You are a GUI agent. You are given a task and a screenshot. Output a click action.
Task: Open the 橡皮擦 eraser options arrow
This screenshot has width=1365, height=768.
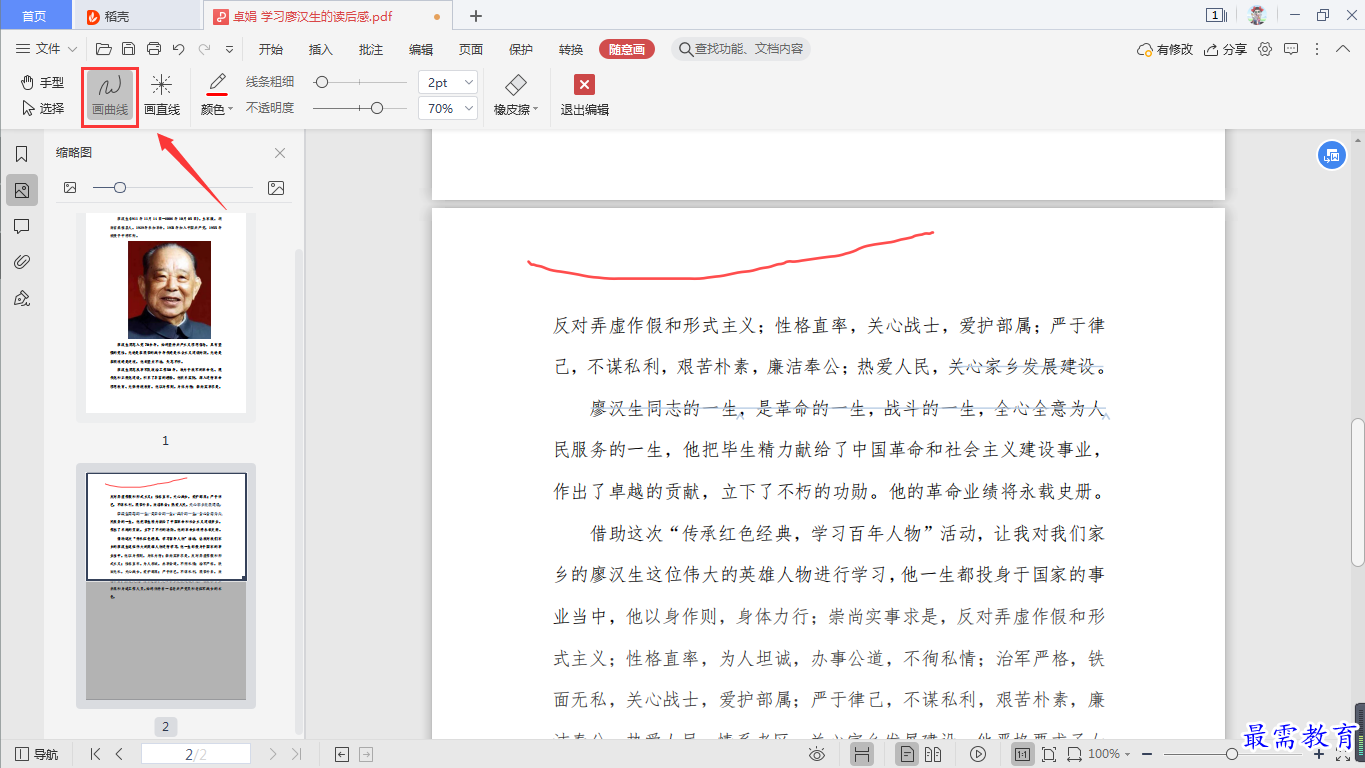pos(536,110)
